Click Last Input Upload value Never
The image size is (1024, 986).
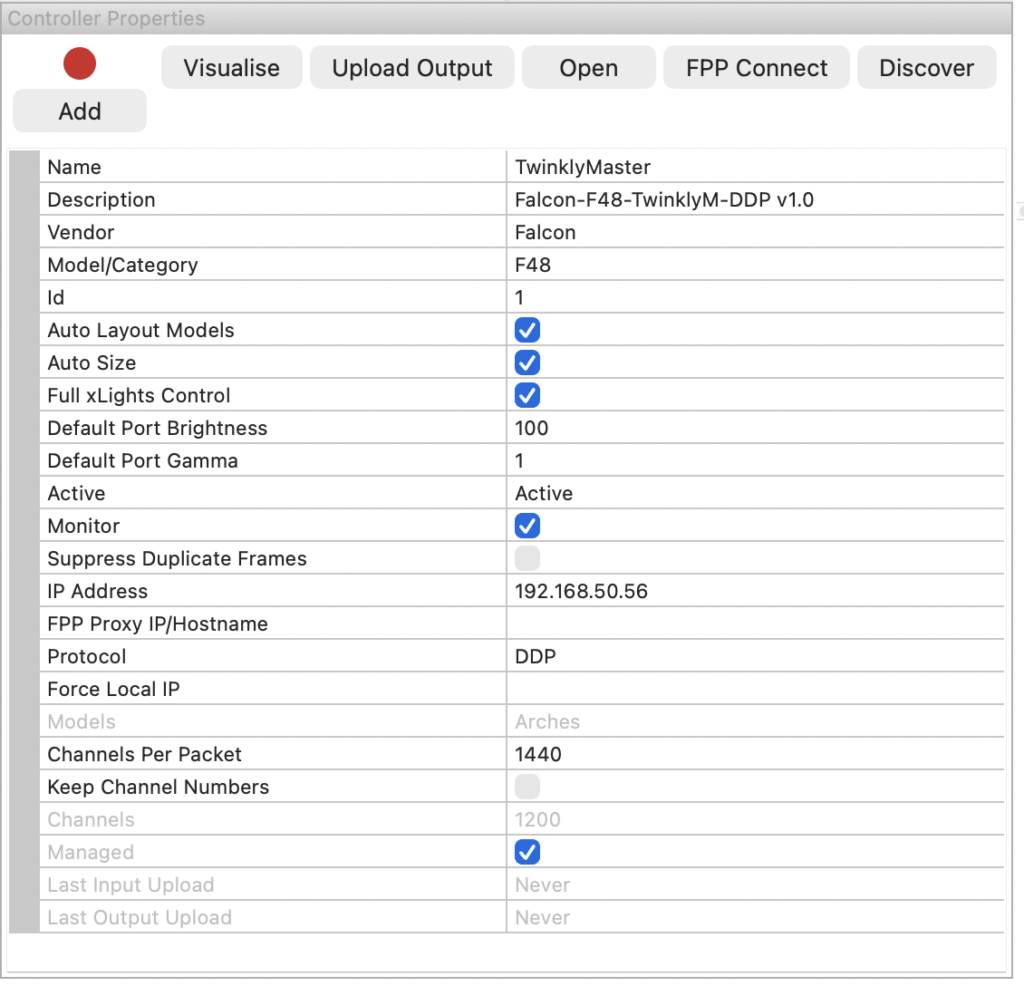tap(542, 885)
